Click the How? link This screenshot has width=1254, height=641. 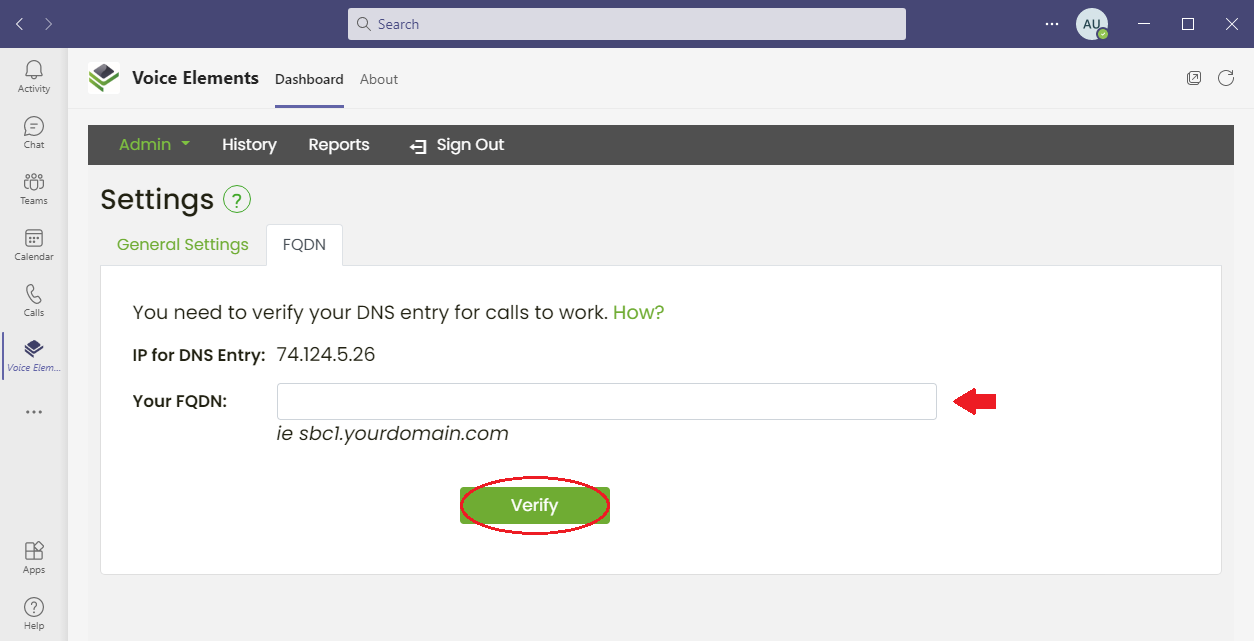click(639, 312)
